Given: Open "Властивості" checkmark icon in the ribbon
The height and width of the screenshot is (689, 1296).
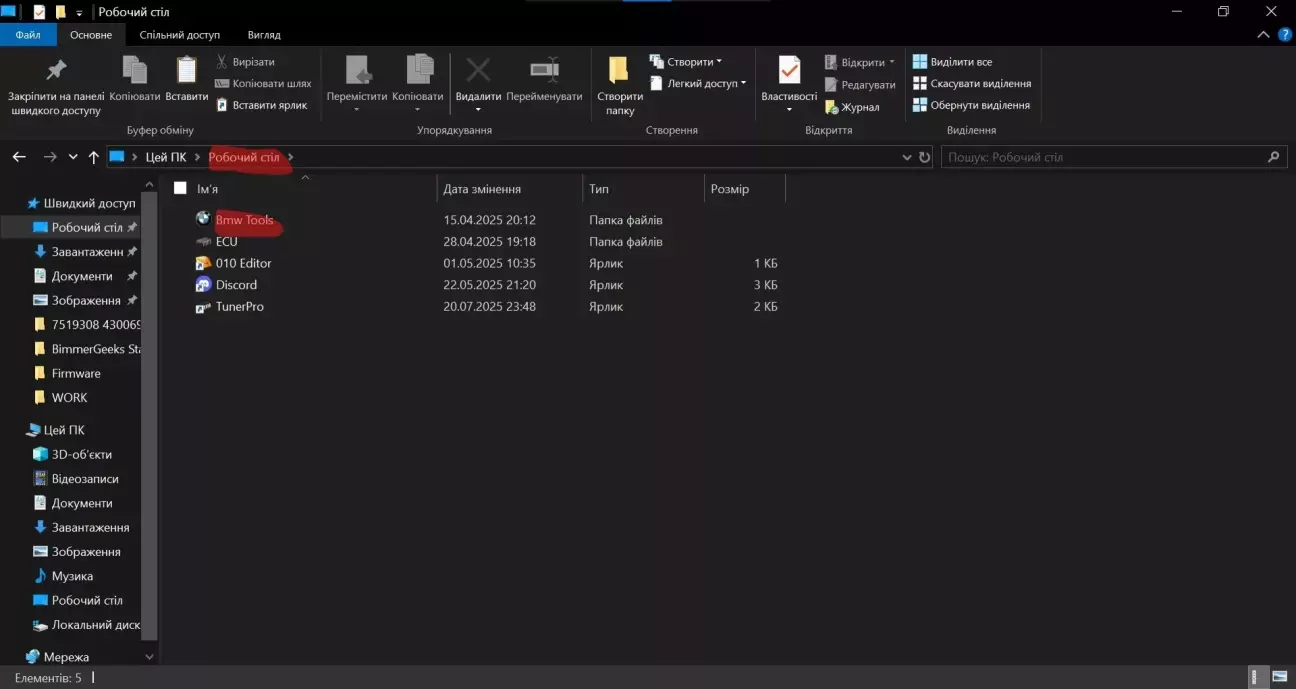Looking at the screenshot, I should 789,71.
